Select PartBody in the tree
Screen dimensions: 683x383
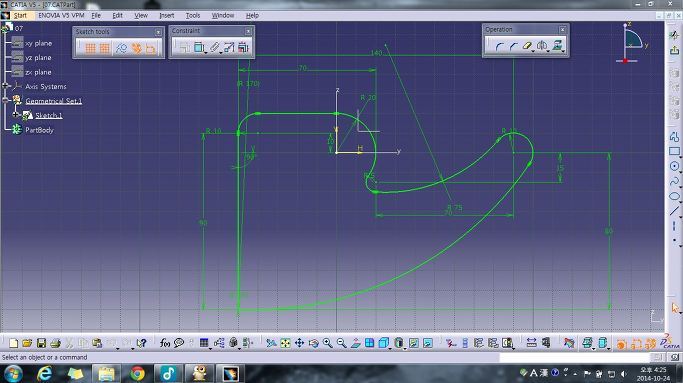pos(39,130)
